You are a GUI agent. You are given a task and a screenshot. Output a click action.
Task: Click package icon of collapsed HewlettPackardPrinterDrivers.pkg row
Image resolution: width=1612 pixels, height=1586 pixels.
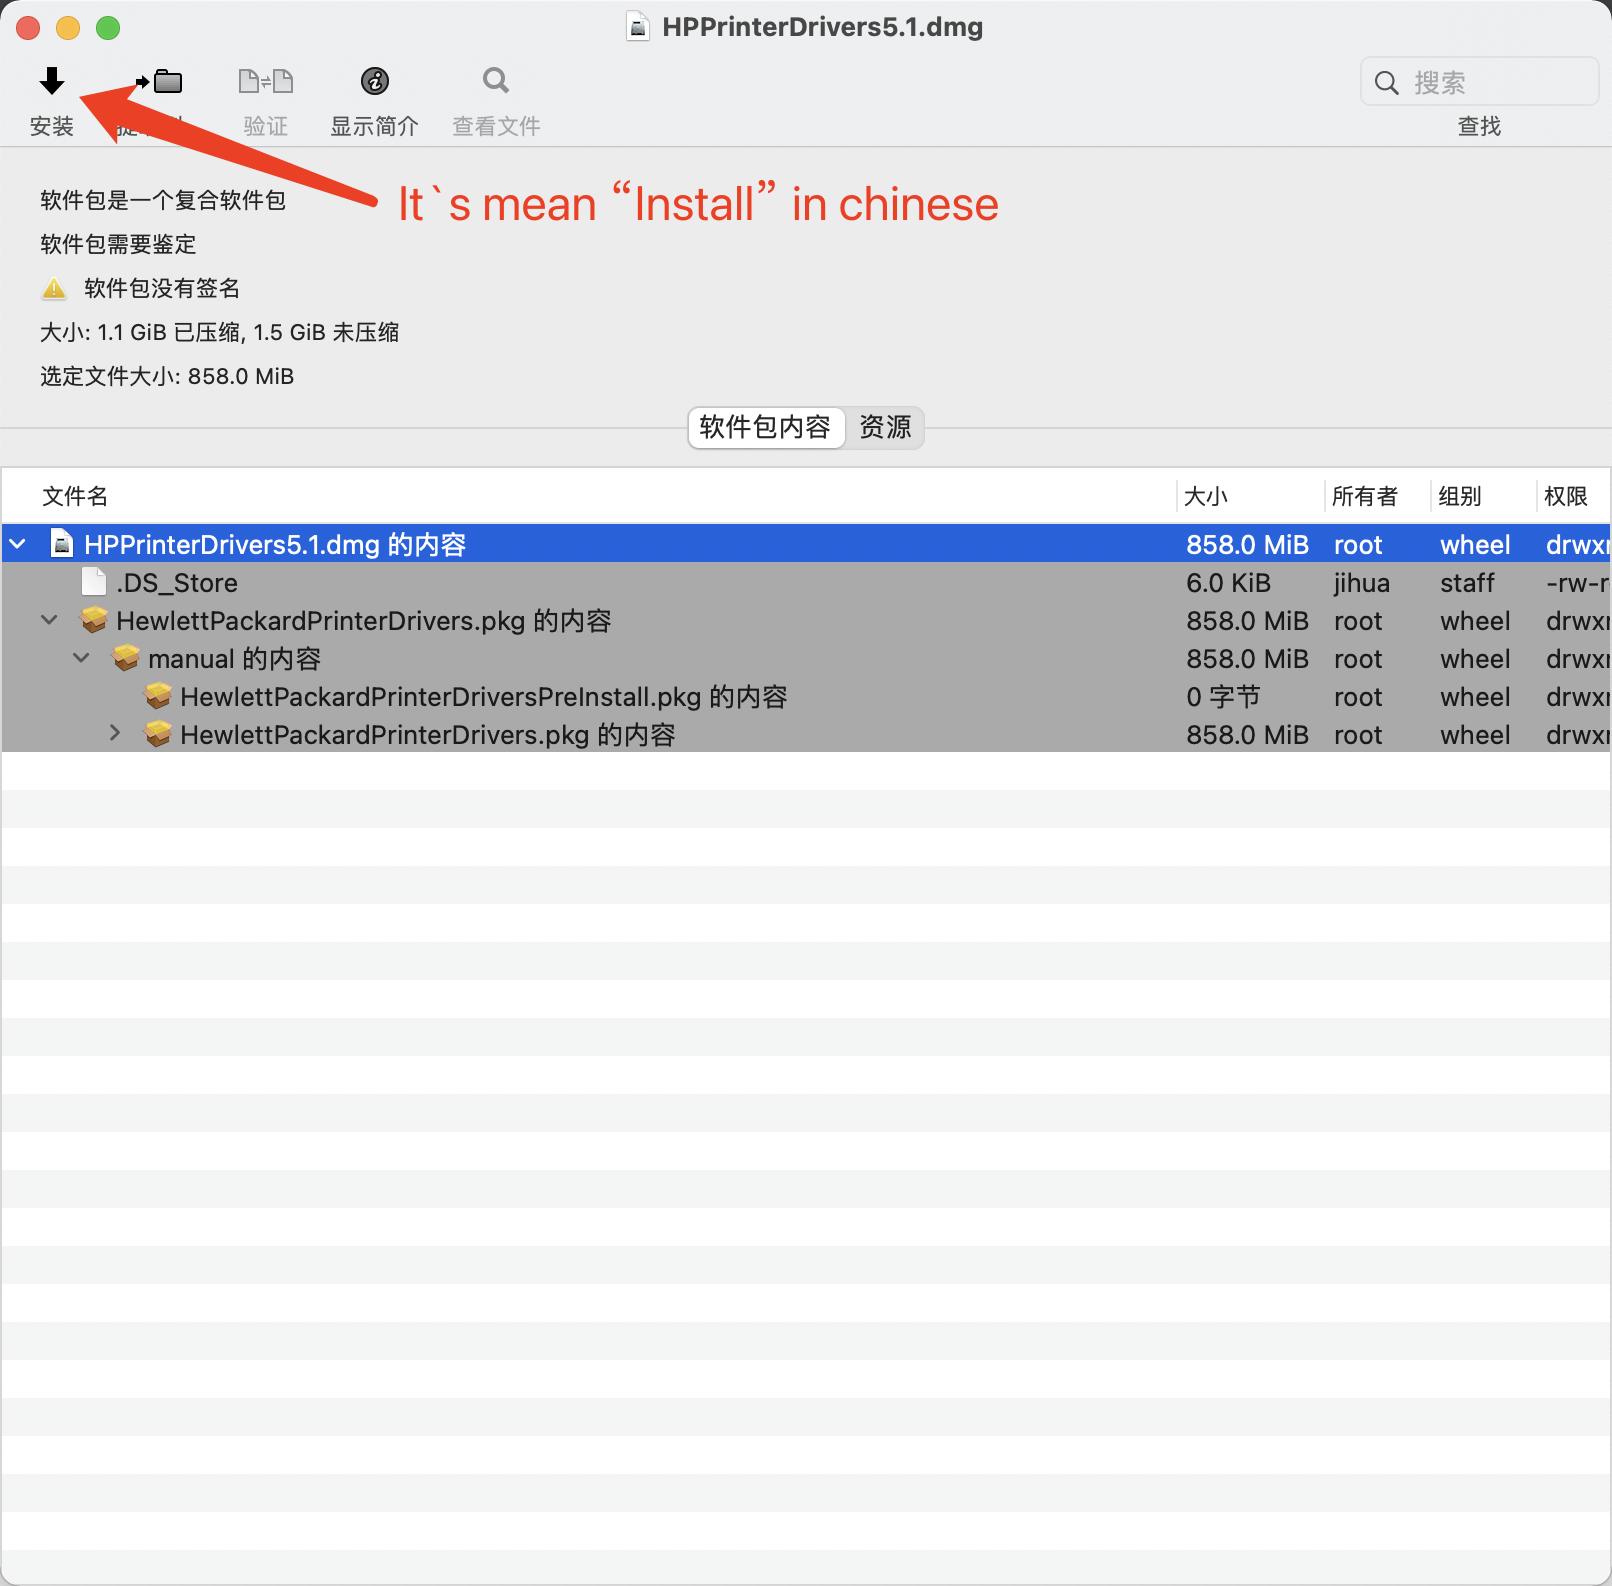click(158, 734)
